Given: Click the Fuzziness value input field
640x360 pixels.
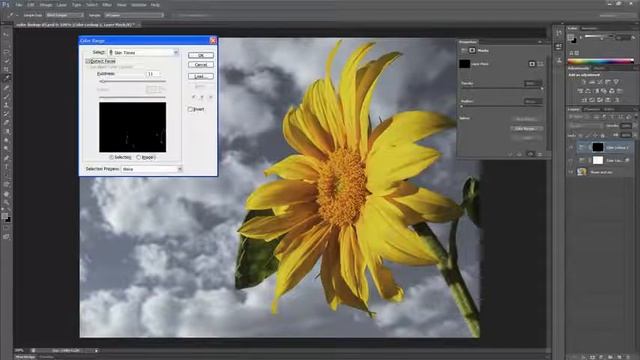Looking at the screenshot, I should point(153,74).
